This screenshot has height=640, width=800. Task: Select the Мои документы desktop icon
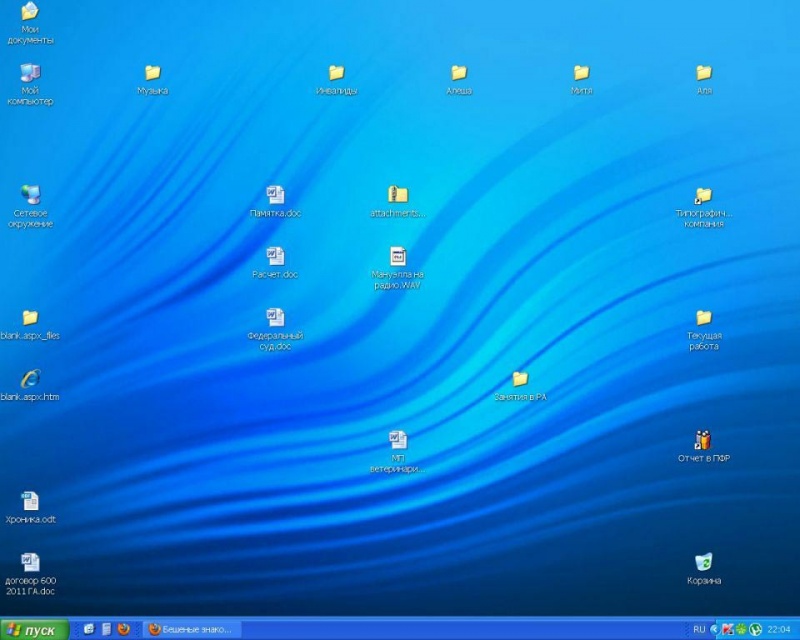point(30,13)
